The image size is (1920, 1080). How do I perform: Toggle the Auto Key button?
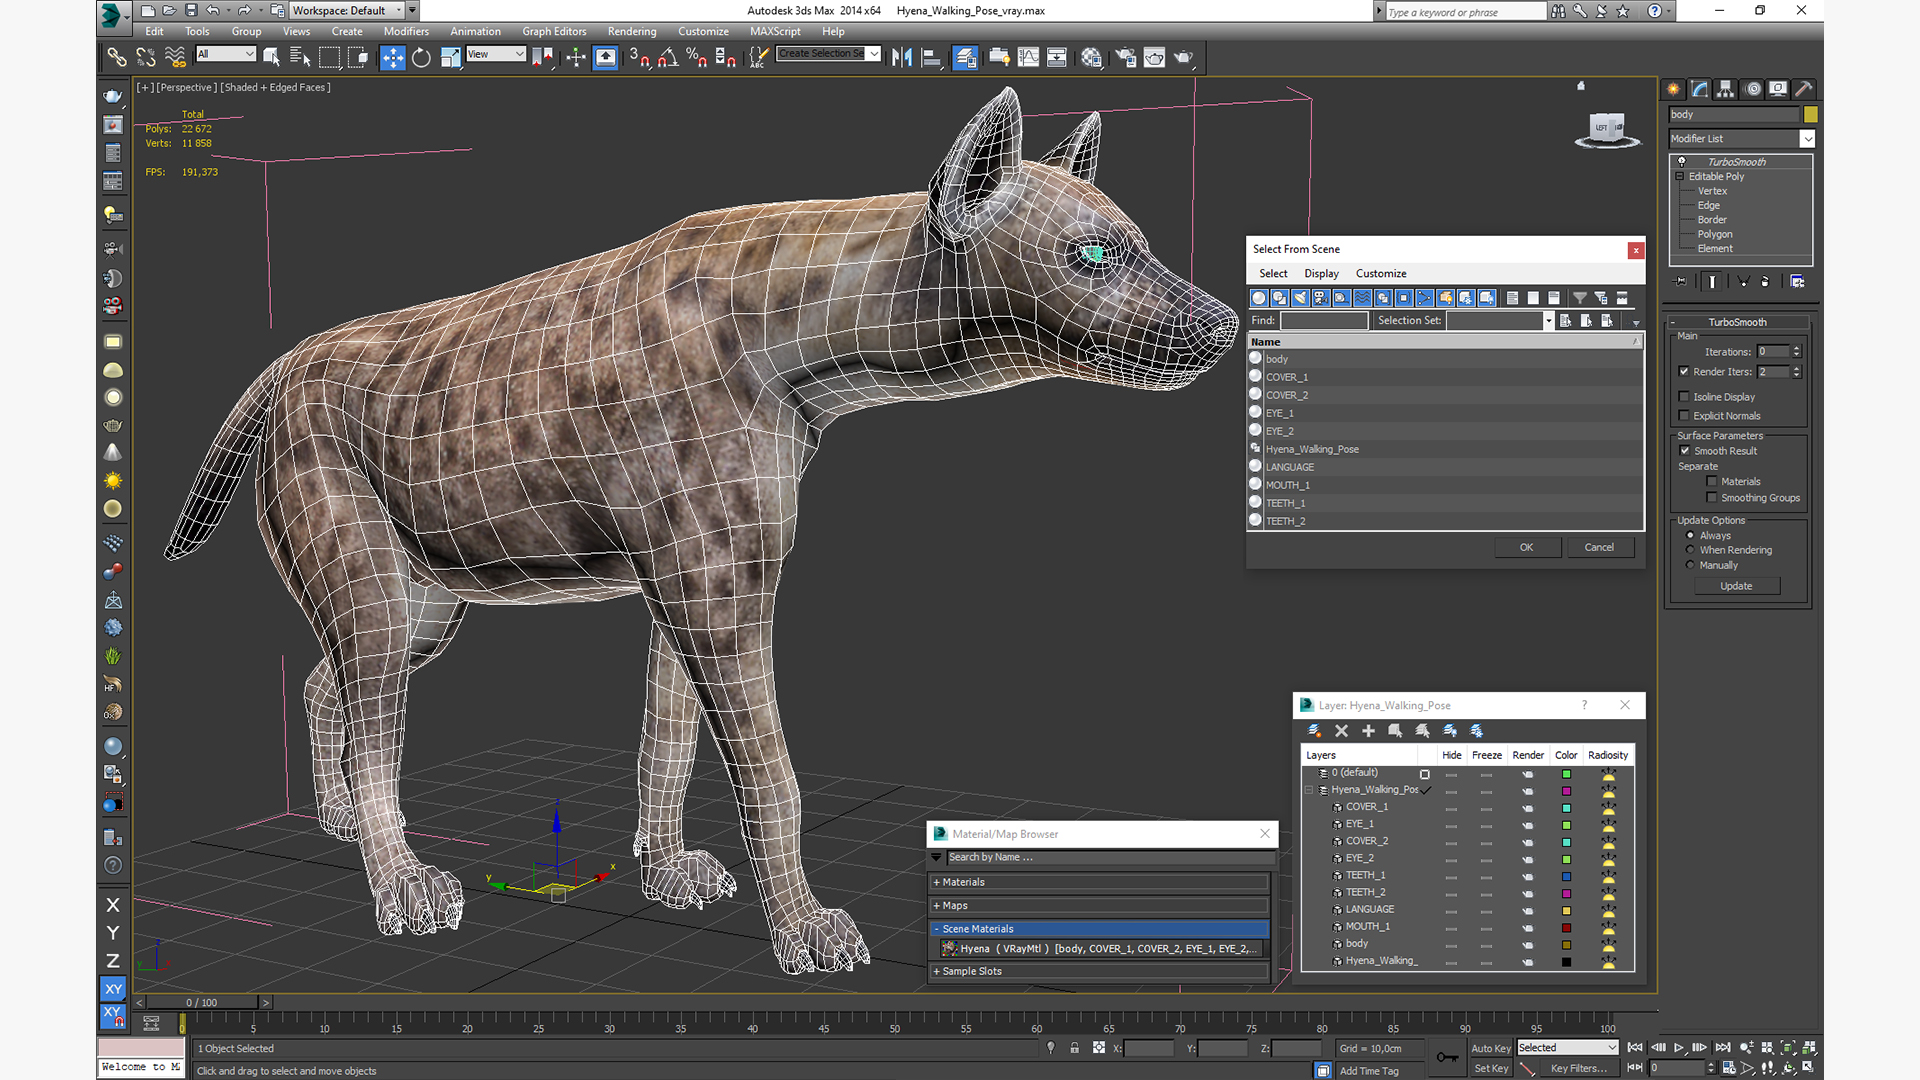click(x=1490, y=1048)
